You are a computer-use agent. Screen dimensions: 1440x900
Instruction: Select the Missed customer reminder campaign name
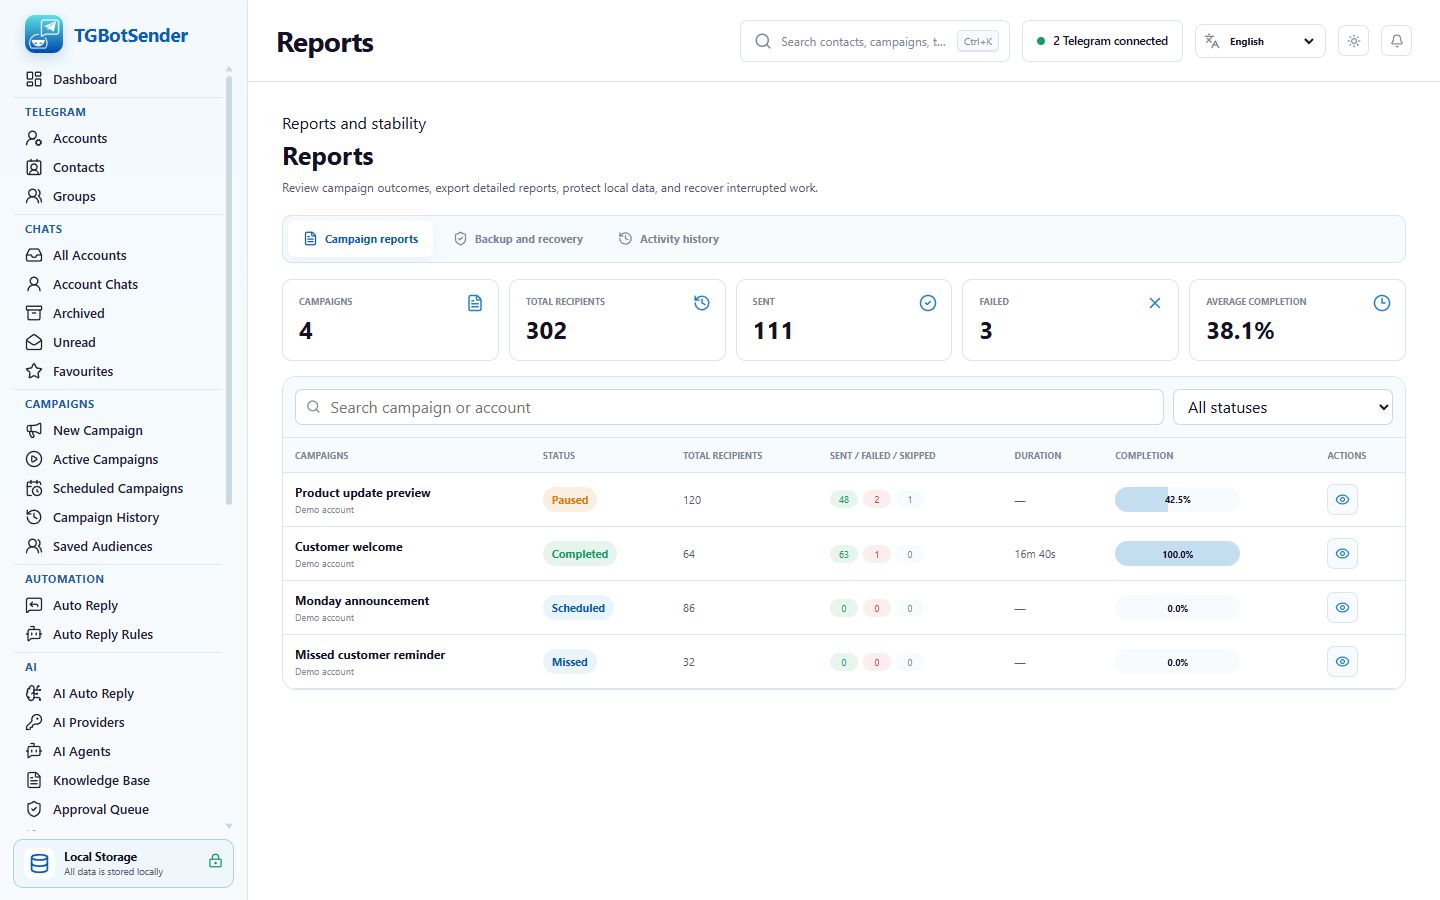370,654
